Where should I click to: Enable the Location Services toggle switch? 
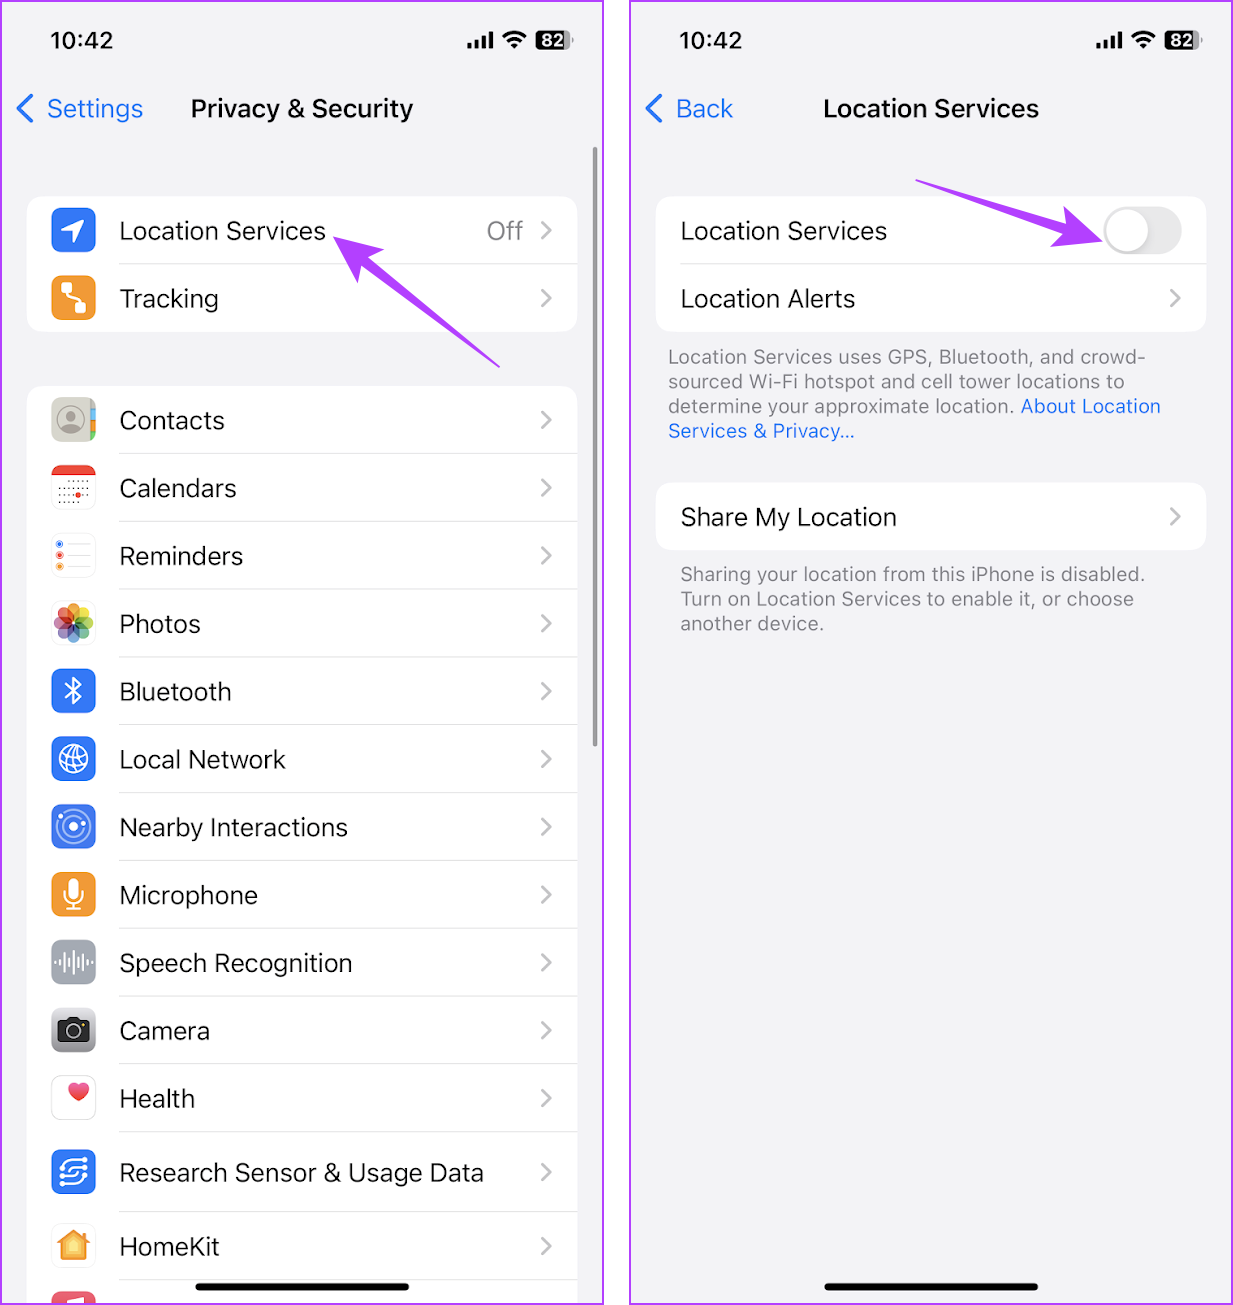(x=1143, y=231)
